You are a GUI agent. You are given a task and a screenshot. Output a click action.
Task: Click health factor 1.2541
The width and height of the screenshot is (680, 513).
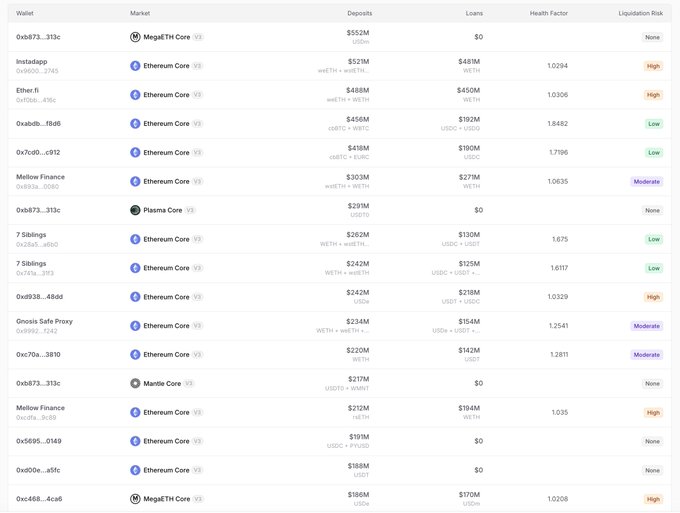558,326
